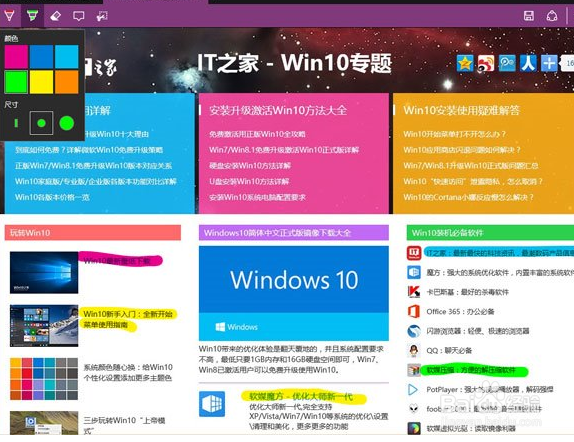574x442 pixels.
Task: Open link Win7/Win8.1免费升级激活Win10正式版详解
Action: click(284, 150)
